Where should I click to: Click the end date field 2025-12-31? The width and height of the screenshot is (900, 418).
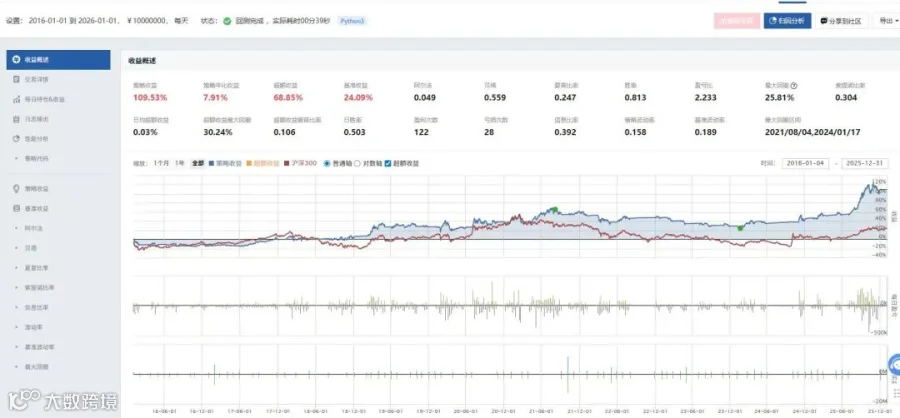click(x=865, y=164)
